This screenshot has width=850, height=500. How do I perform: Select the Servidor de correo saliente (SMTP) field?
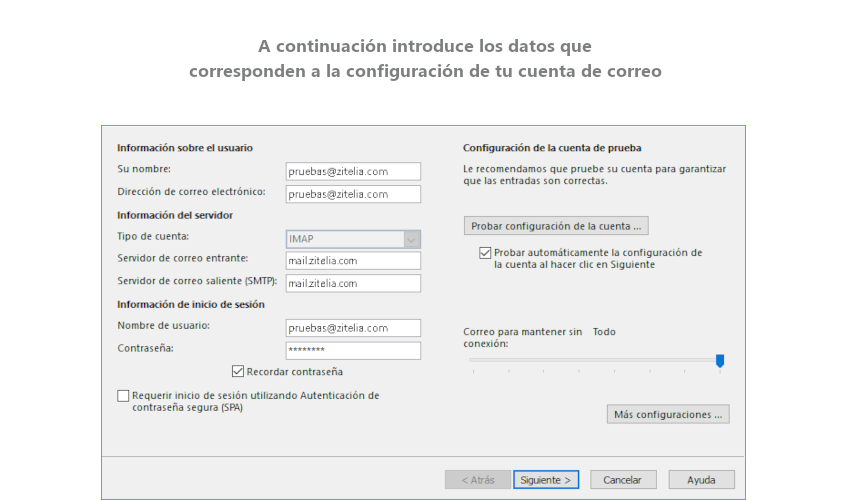(x=353, y=283)
